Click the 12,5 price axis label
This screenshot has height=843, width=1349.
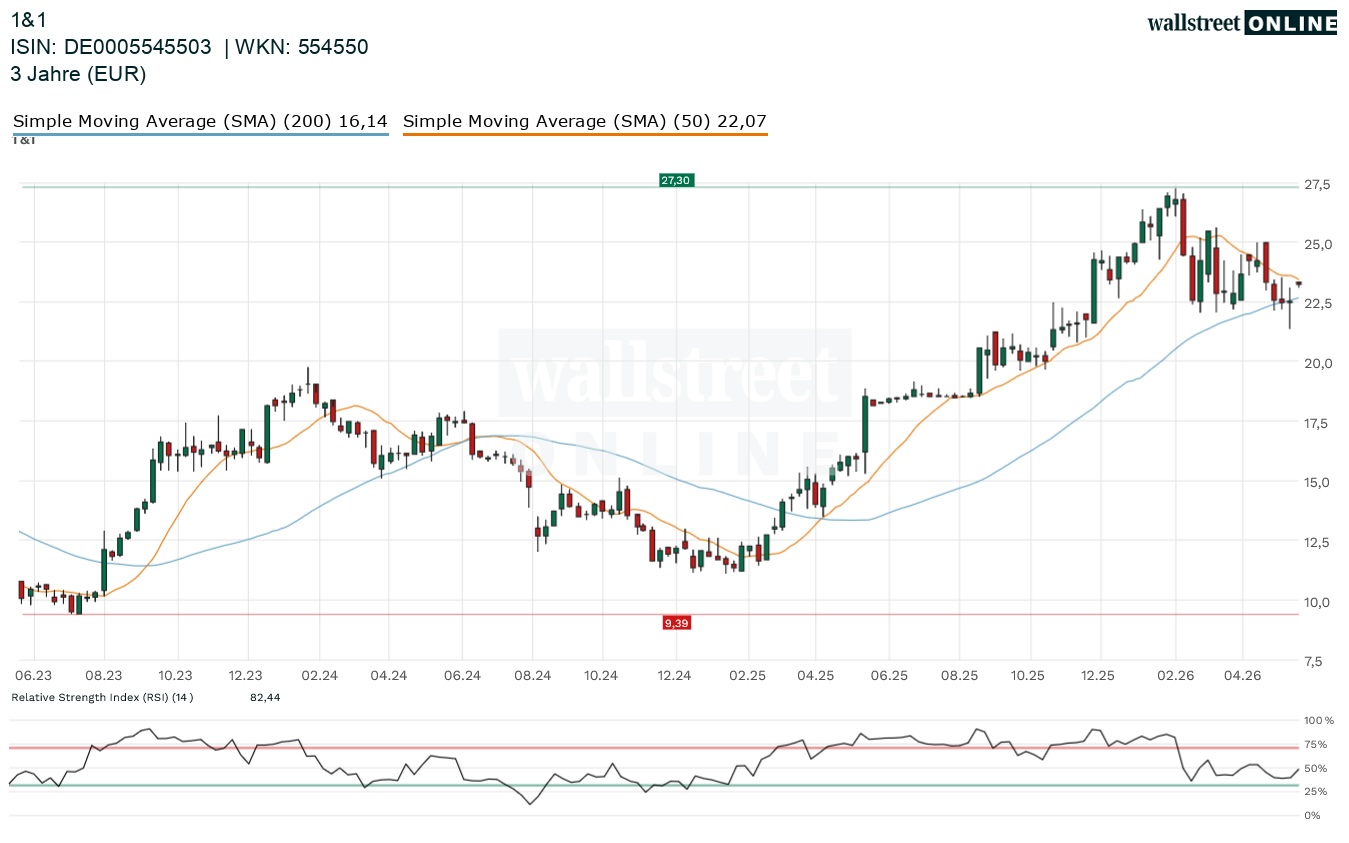click(x=1318, y=542)
